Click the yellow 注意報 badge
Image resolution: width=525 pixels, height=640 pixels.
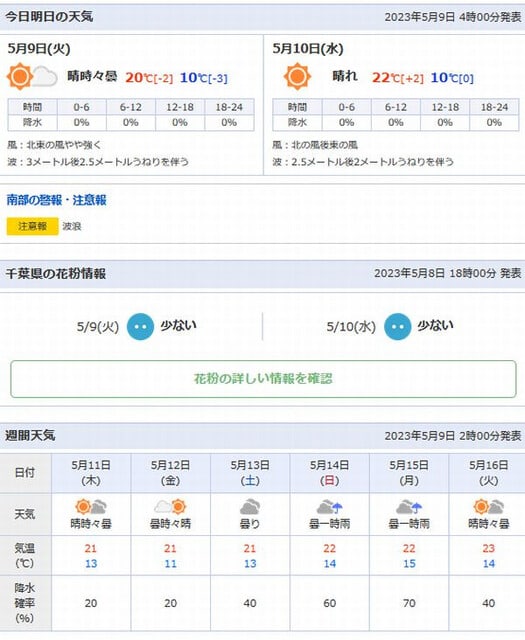point(33,226)
